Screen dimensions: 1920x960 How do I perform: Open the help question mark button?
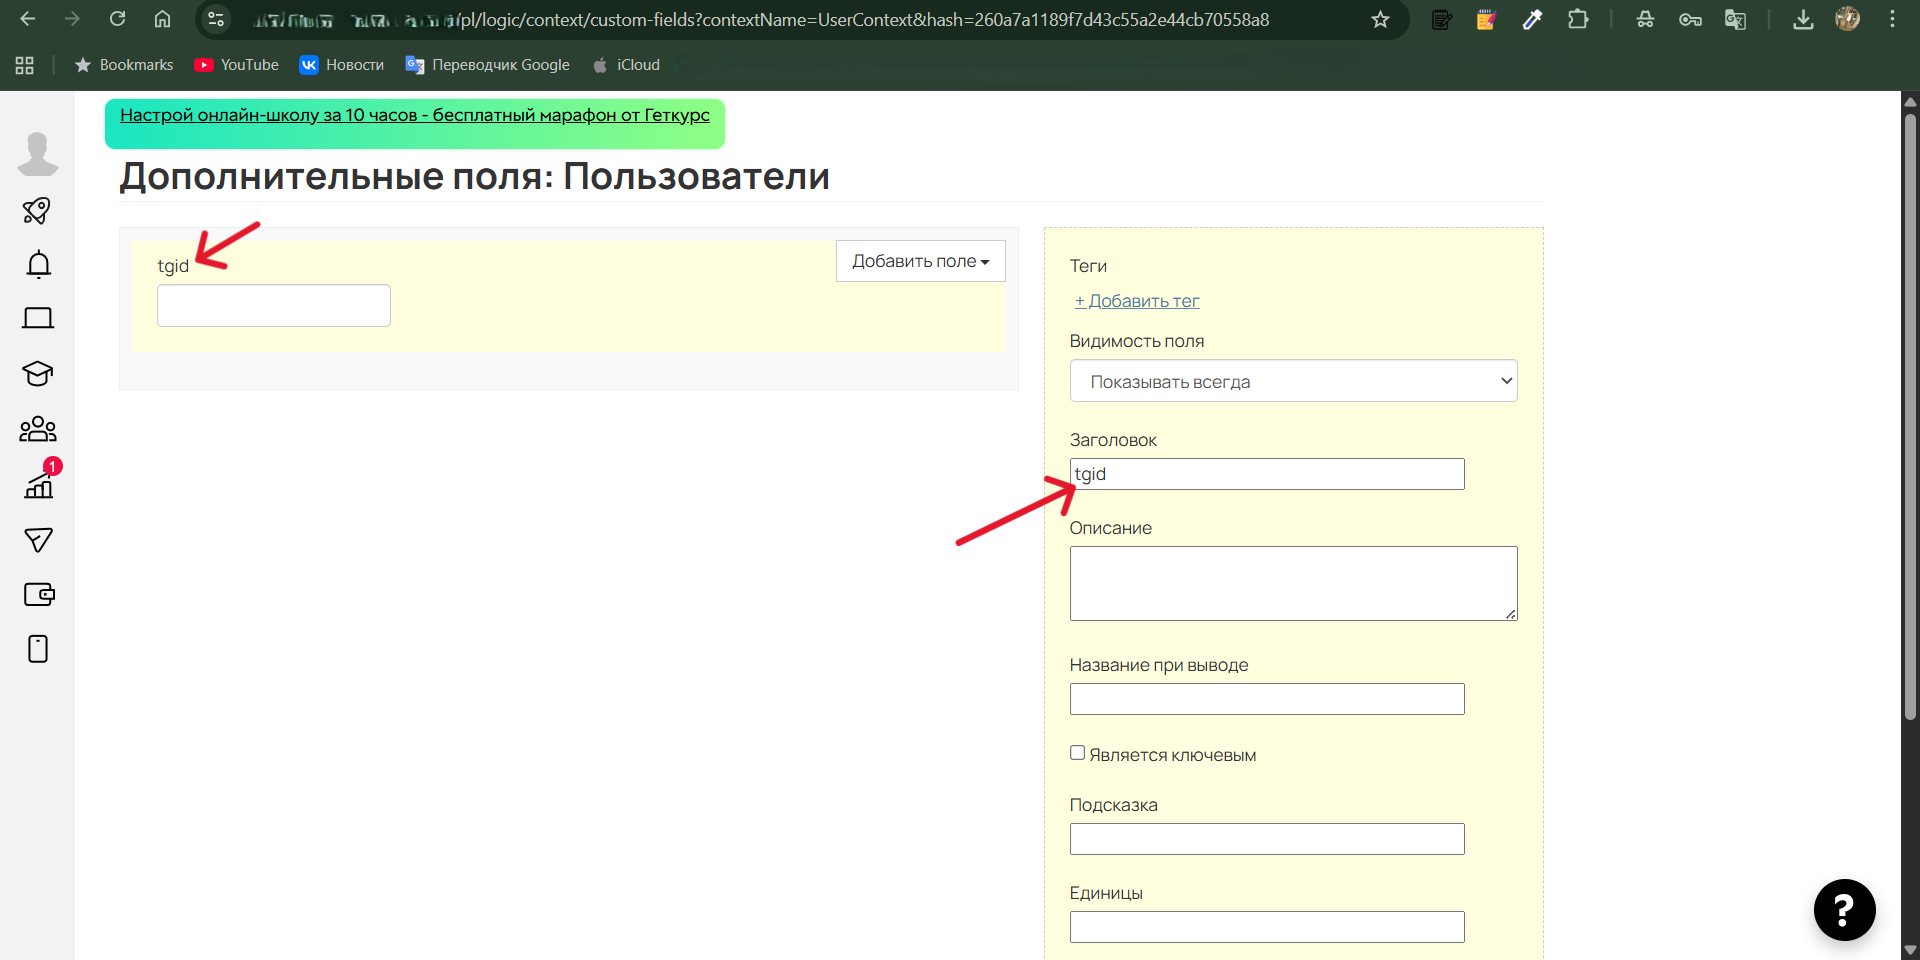click(x=1844, y=910)
